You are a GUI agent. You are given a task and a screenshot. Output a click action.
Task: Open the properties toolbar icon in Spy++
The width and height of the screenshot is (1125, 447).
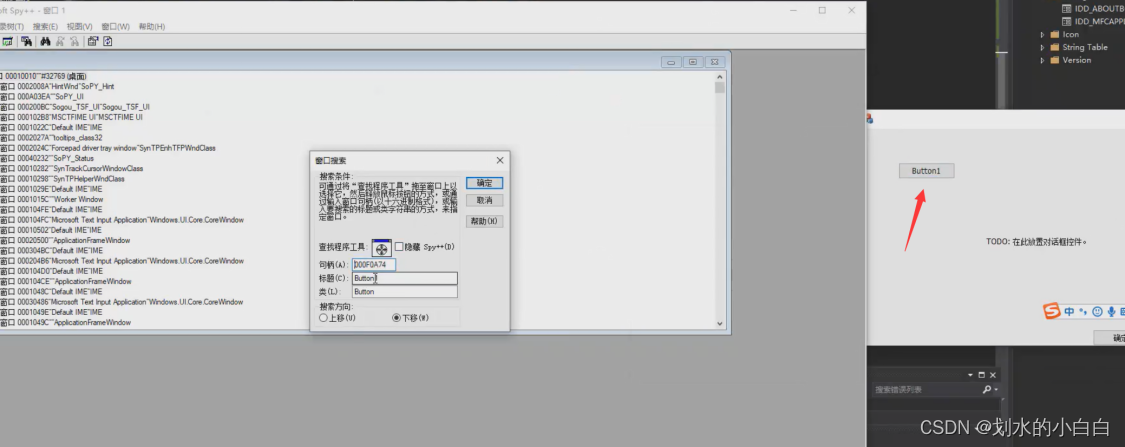click(93, 42)
